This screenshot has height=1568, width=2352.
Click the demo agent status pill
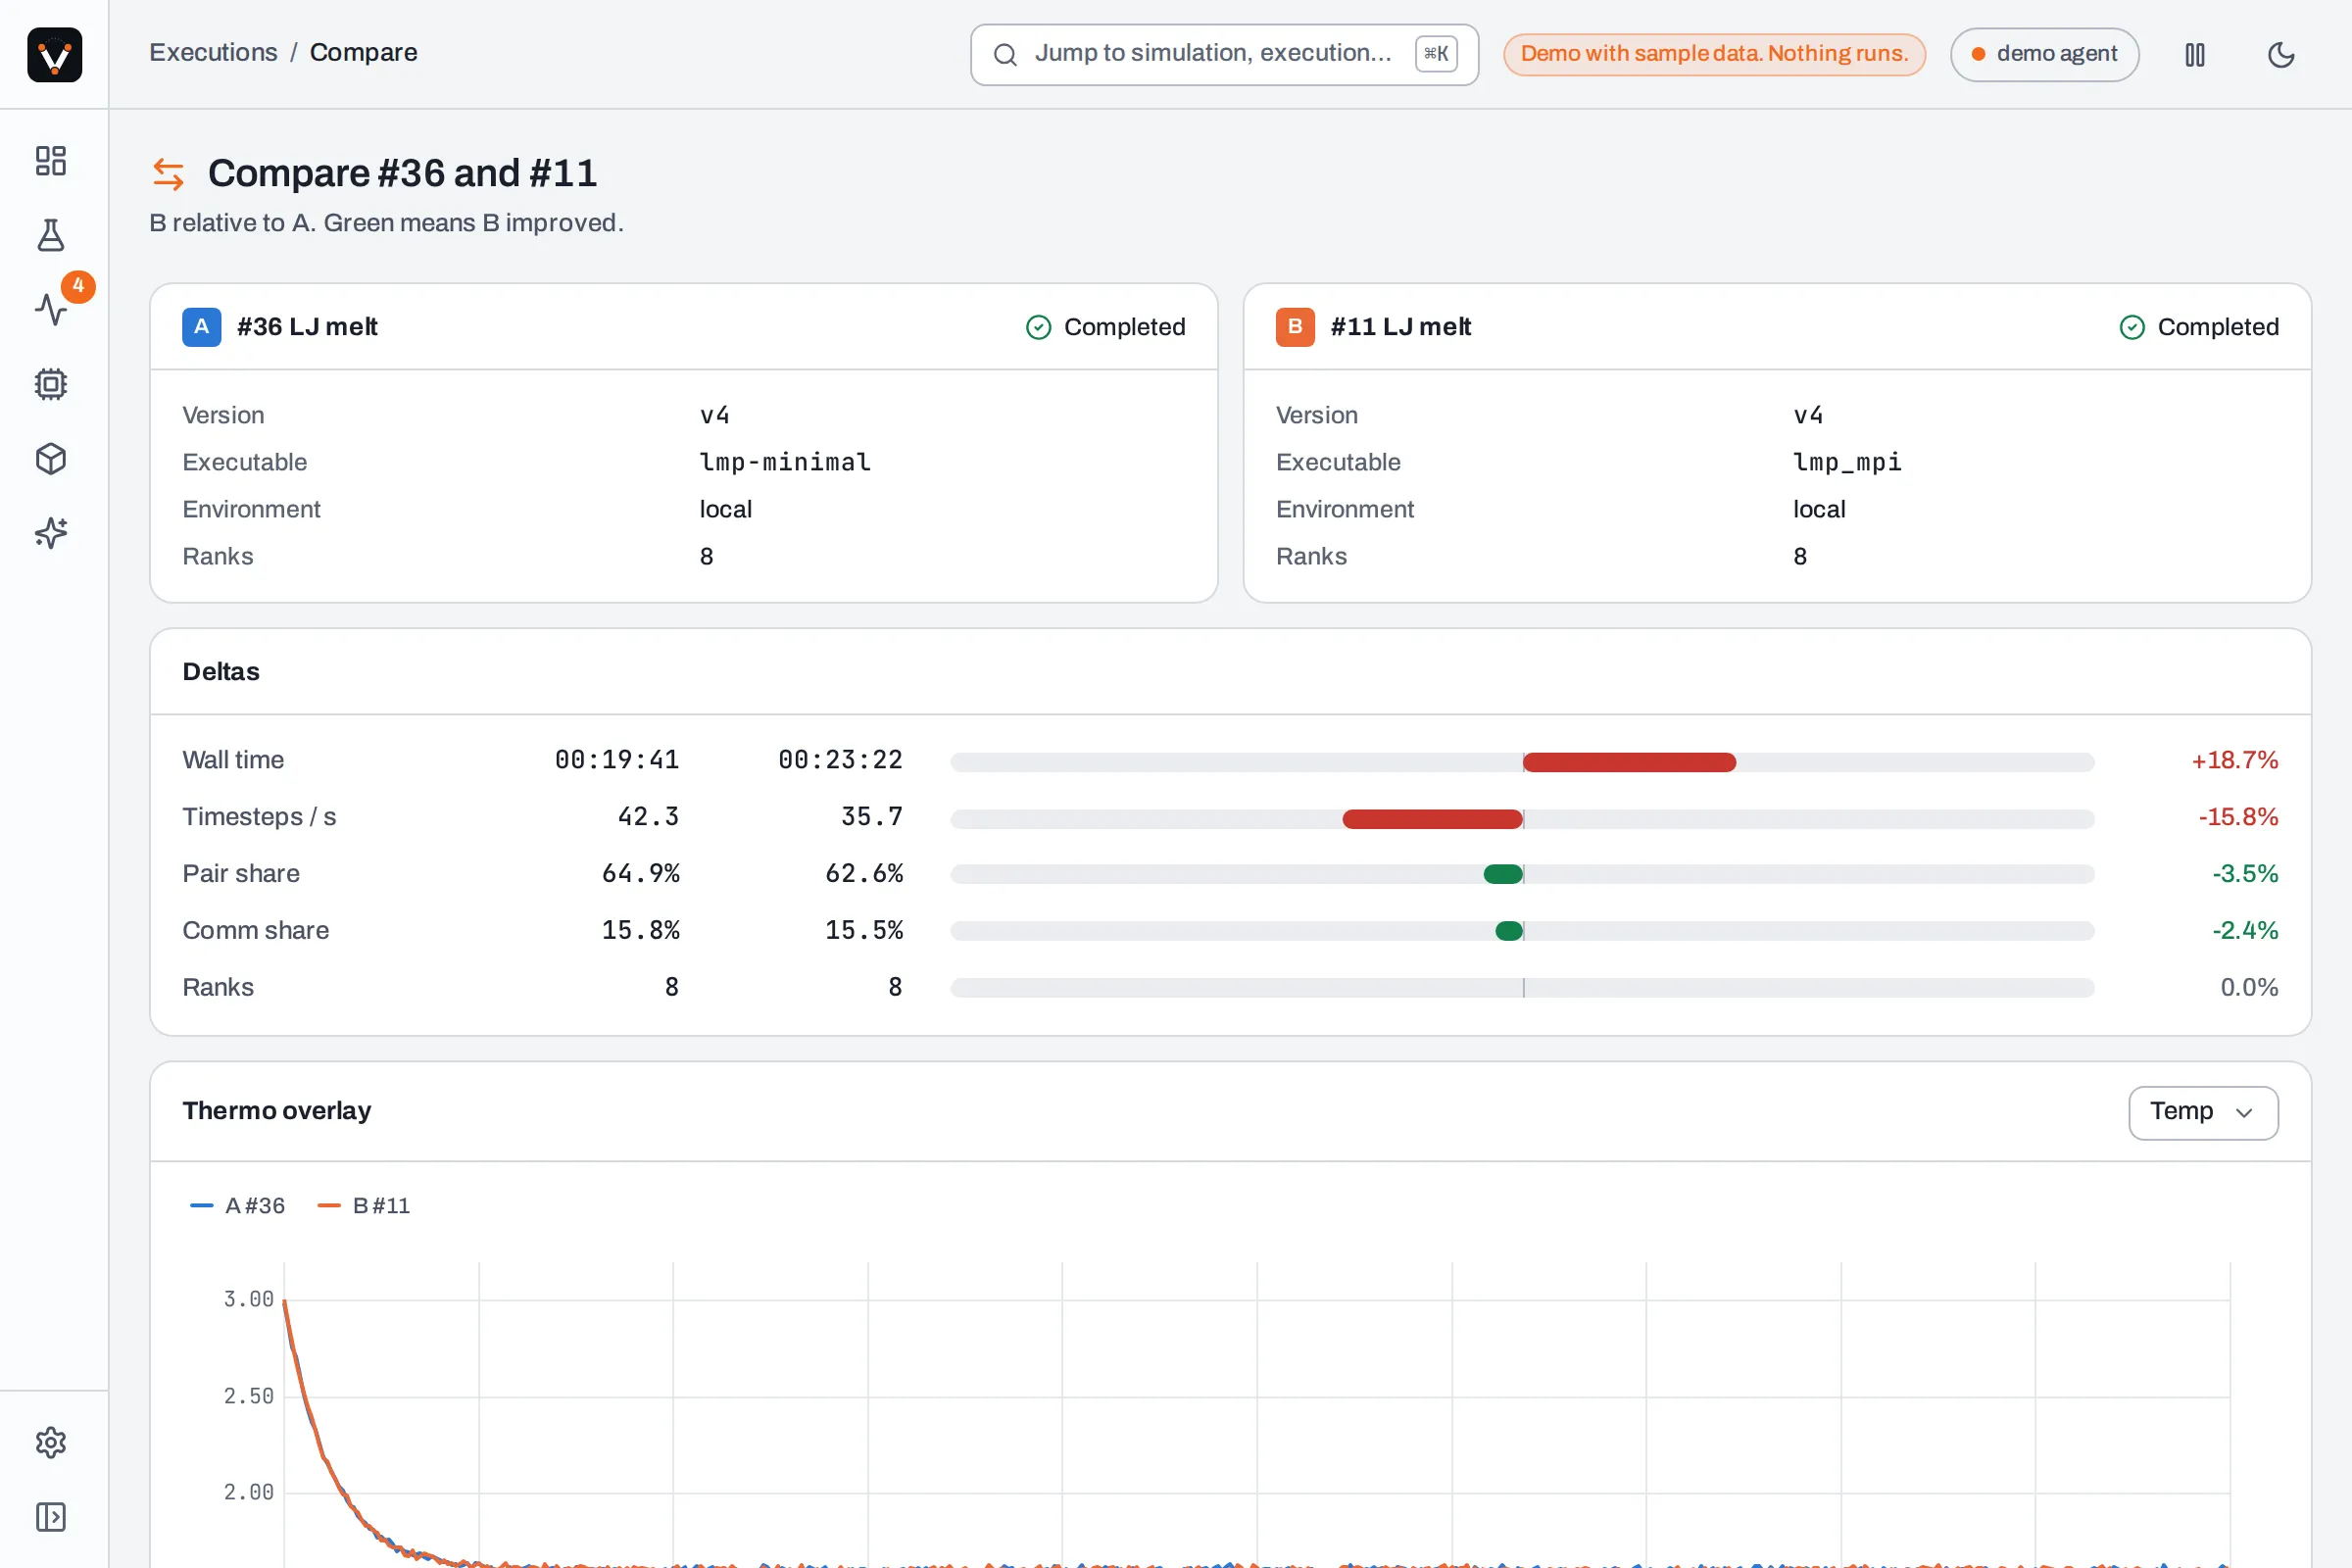[2044, 54]
